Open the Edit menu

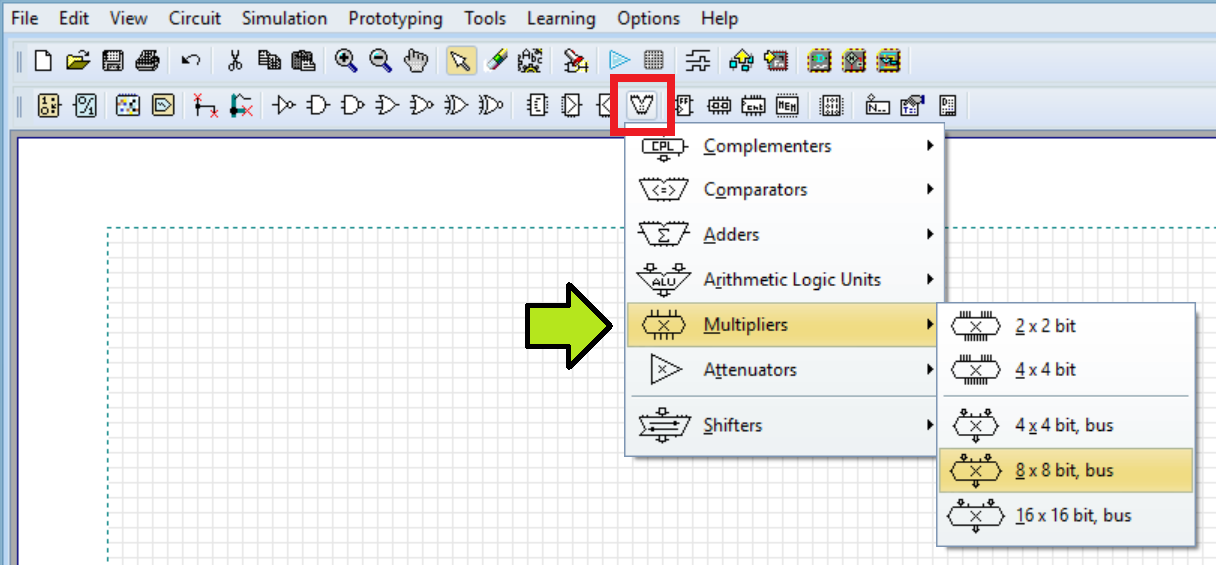click(x=73, y=18)
